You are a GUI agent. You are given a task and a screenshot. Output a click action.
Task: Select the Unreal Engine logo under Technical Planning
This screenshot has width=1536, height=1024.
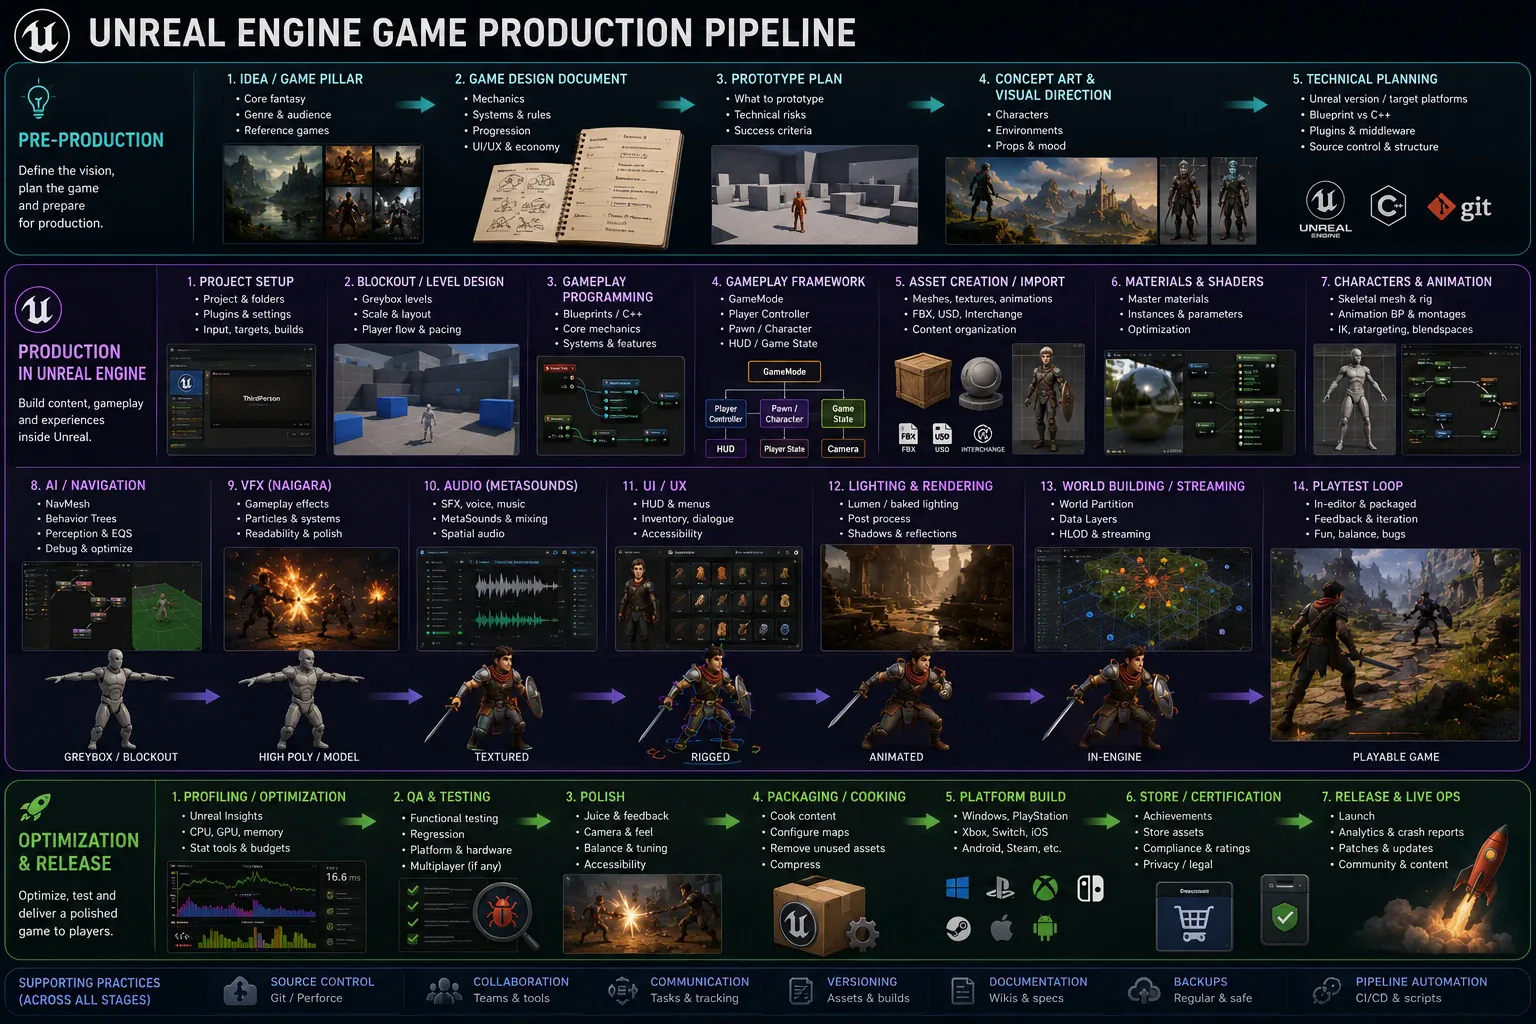coord(1325,209)
